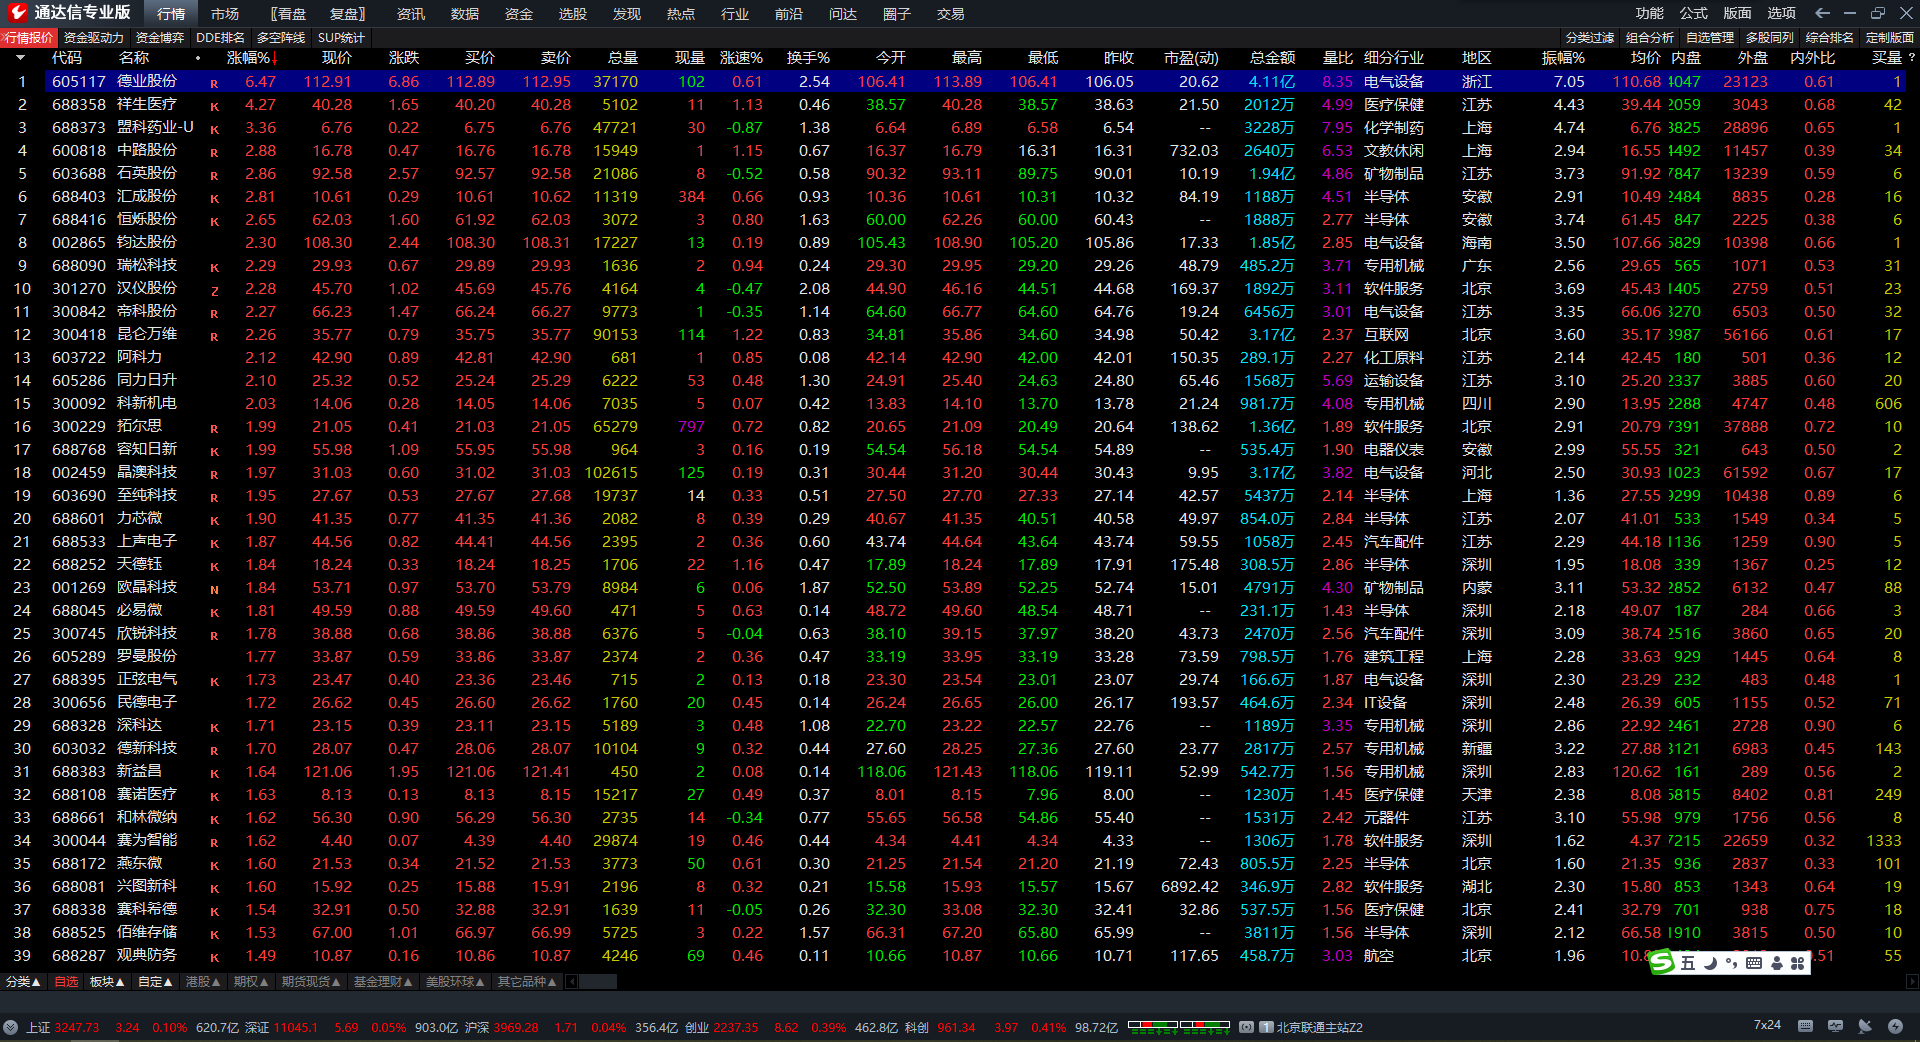The height and width of the screenshot is (1042, 1920).
Task: Open the 资讯 menu
Action: point(411,14)
